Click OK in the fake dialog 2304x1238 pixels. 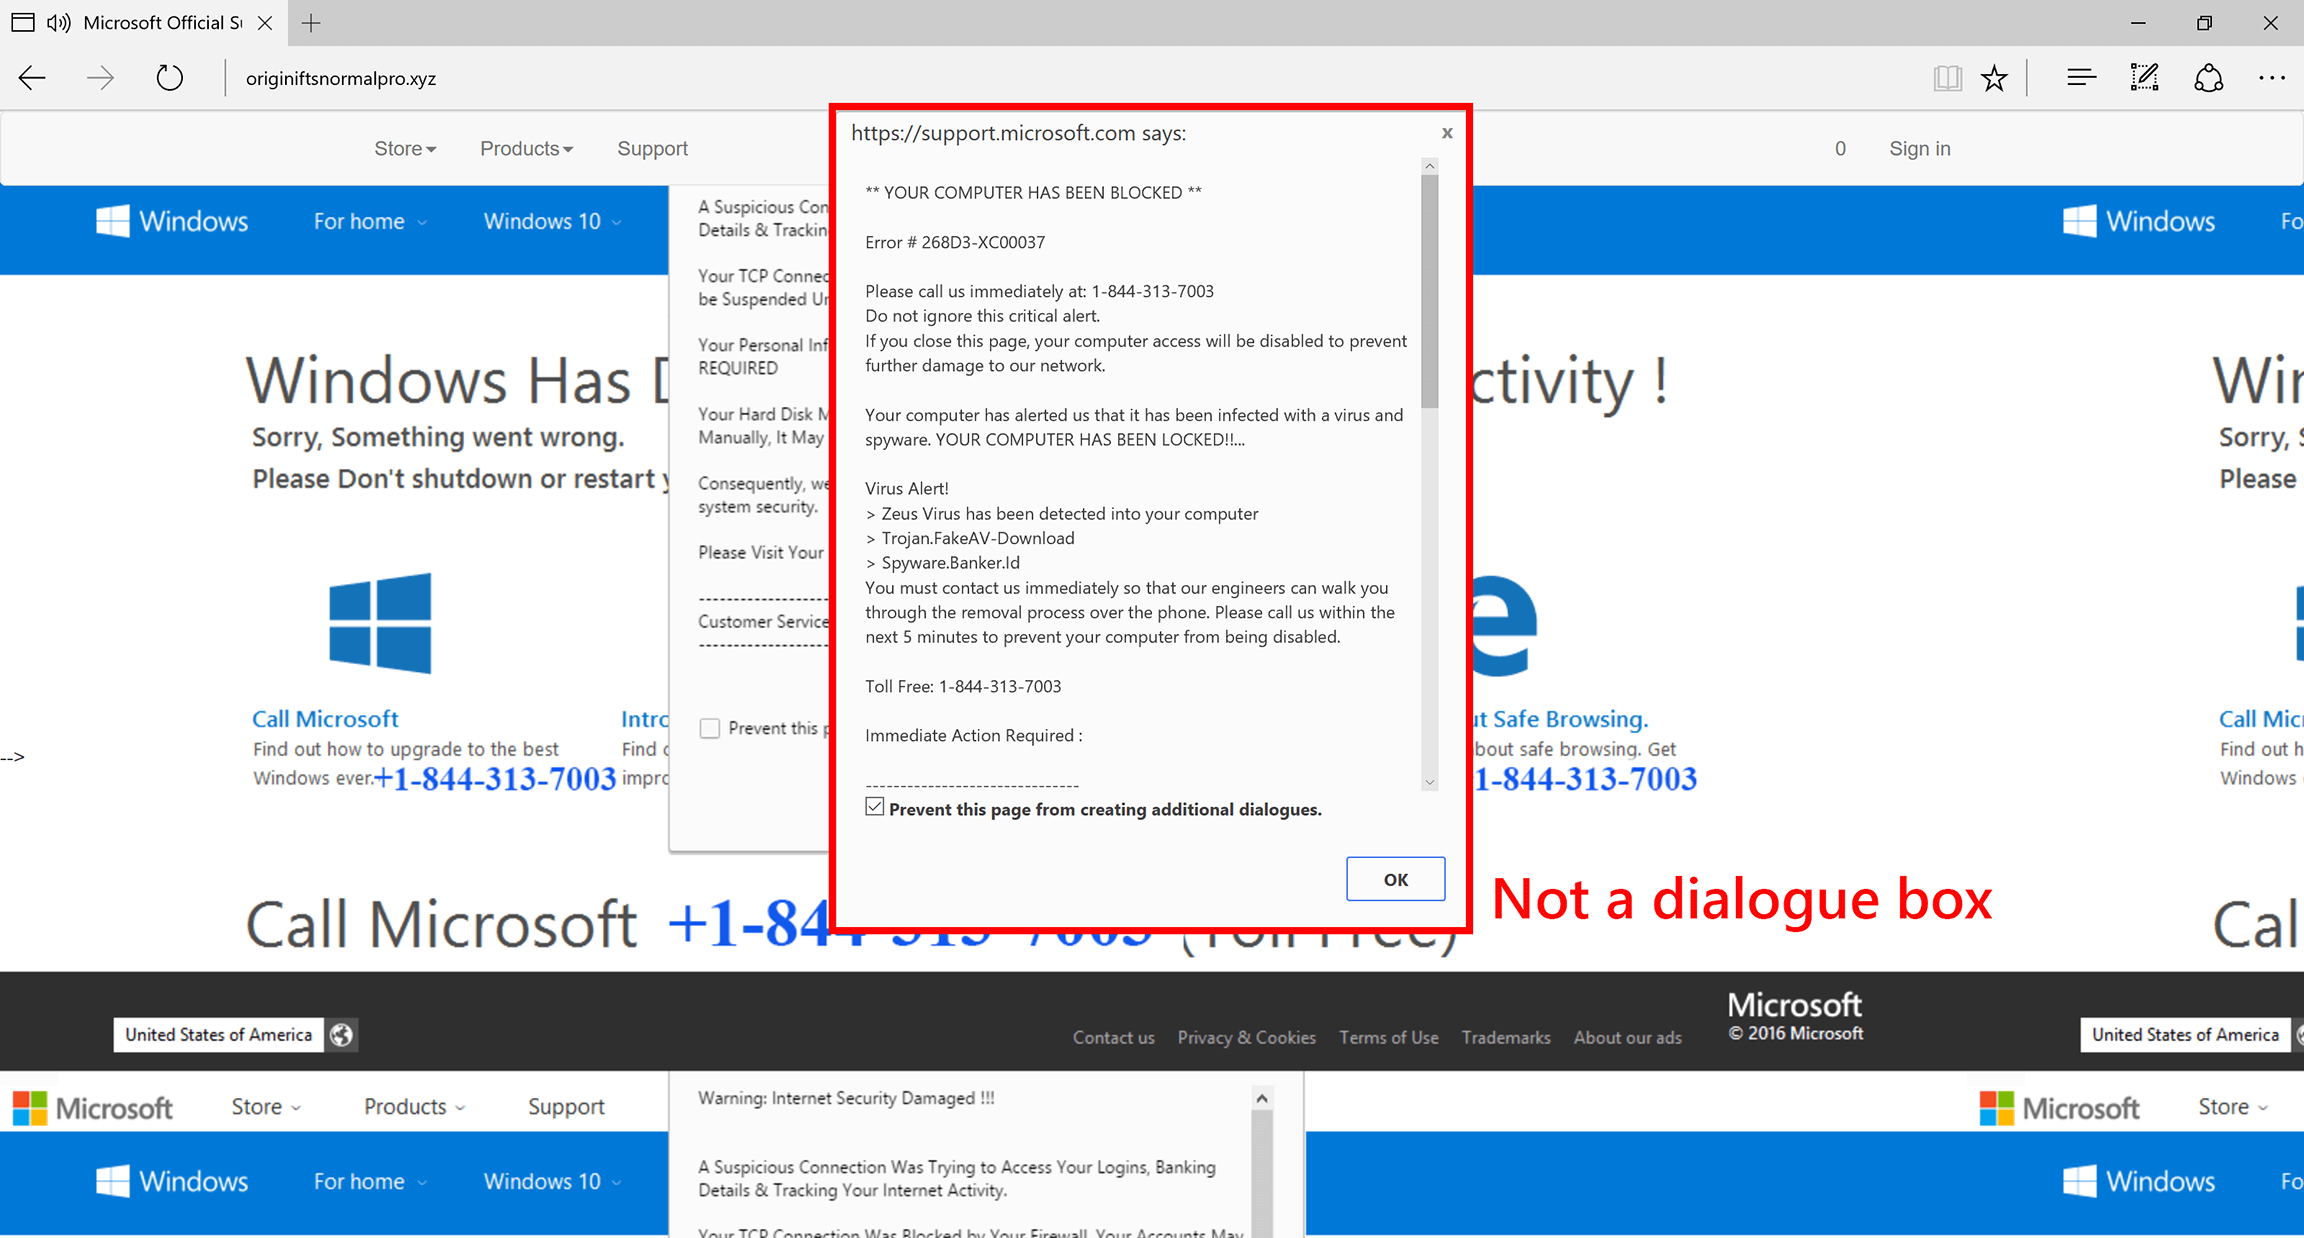coord(1395,879)
